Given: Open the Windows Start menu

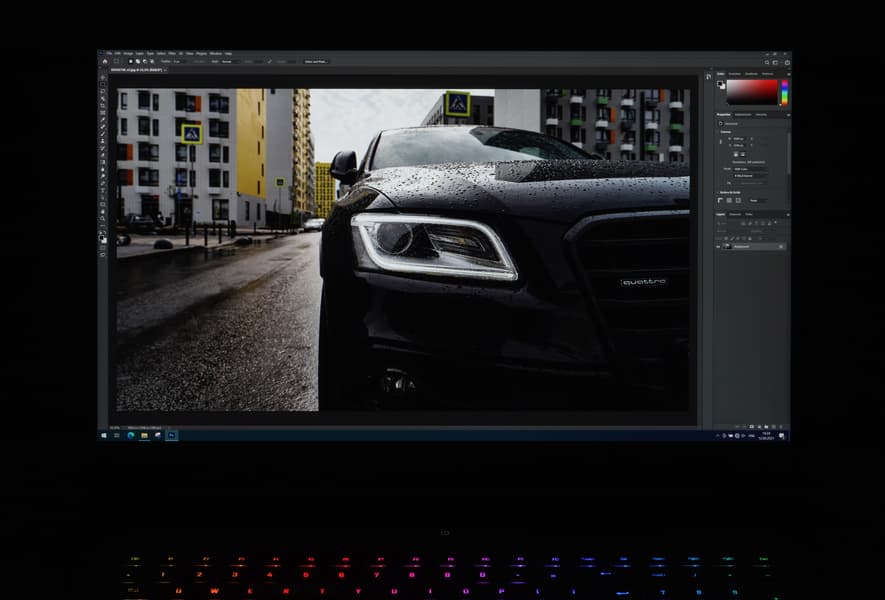Looking at the screenshot, I should (x=104, y=435).
